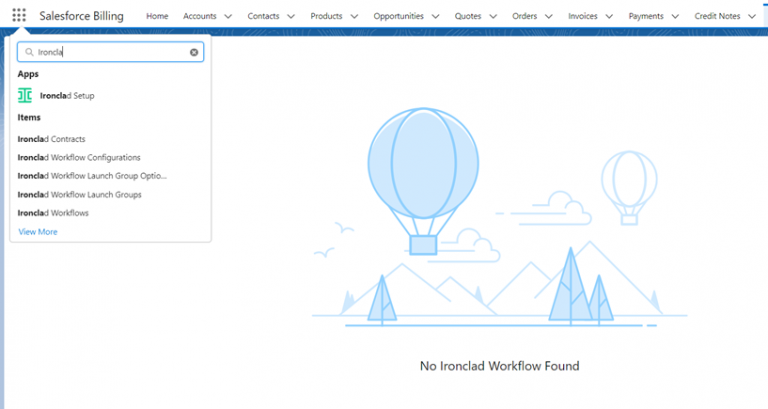The image size is (768, 409).
Task: Click into the app search input field
Action: (110, 52)
